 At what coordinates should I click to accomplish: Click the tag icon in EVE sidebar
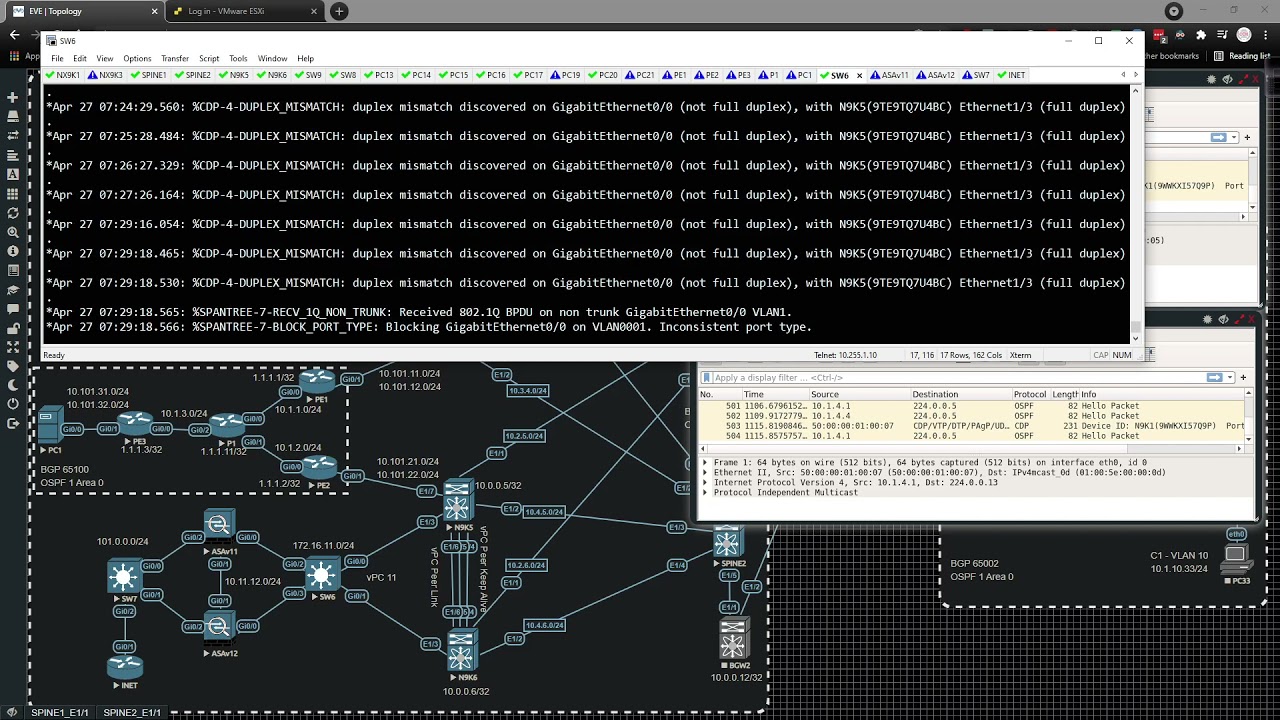pyautogui.click(x=13, y=367)
